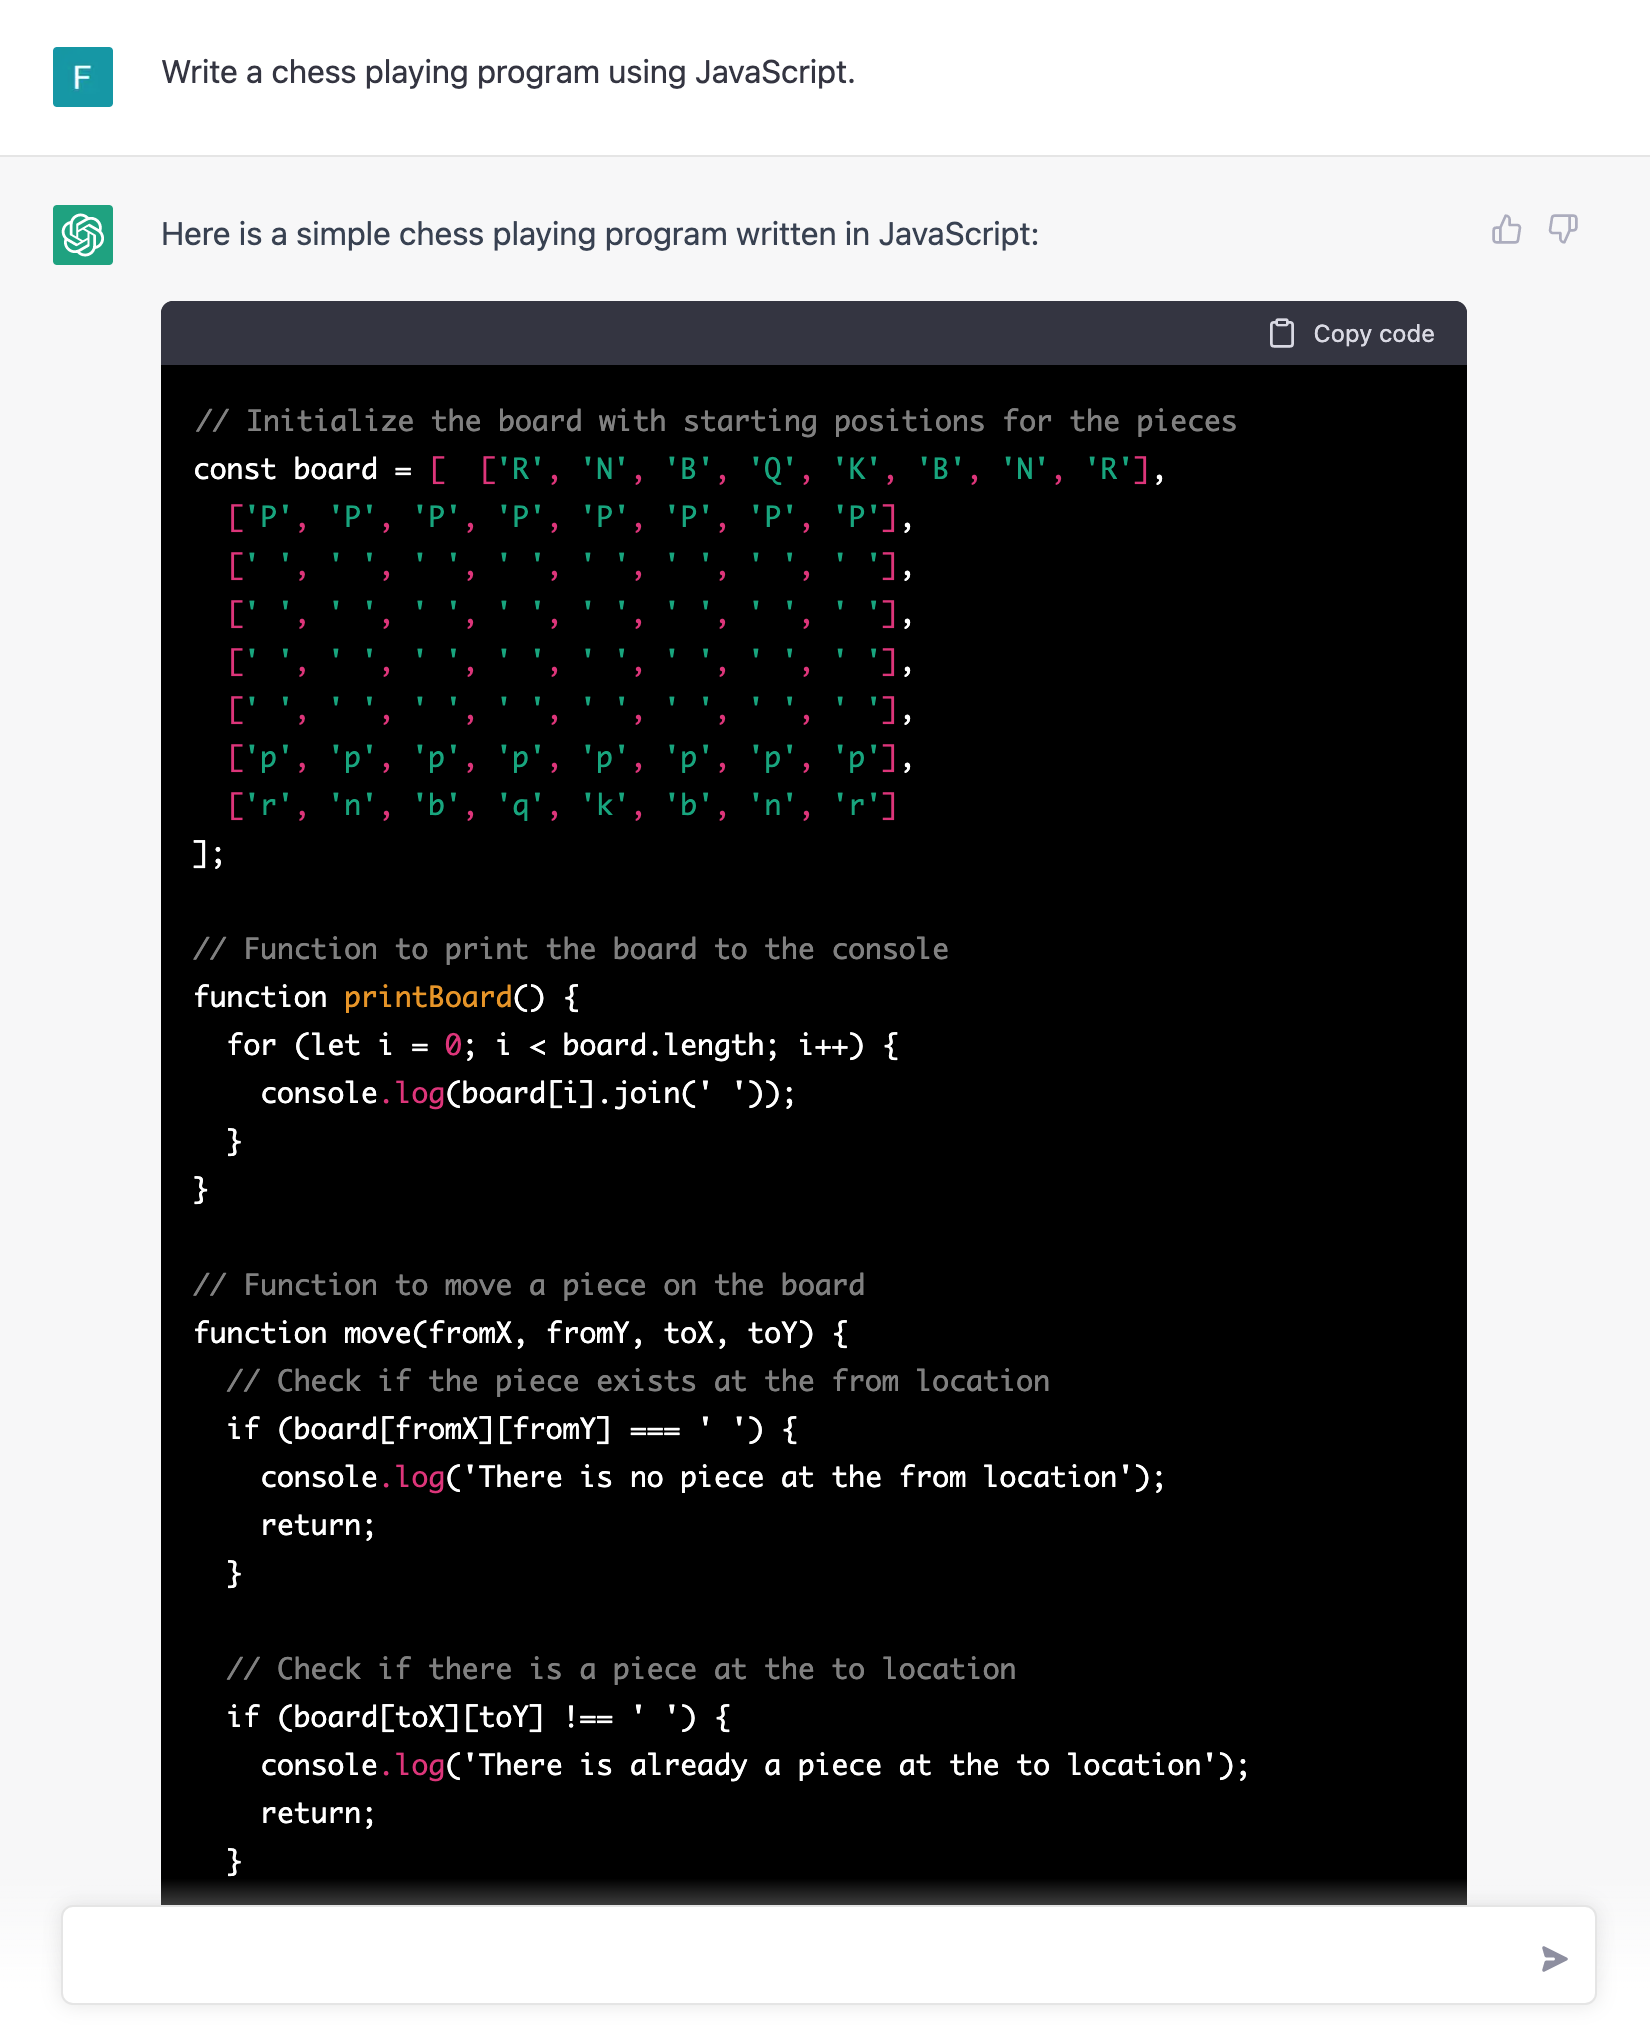This screenshot has width=1650, height=2025.
Task: Click the uppercase 'P' pawn row in the array
Action: [569, 517]
